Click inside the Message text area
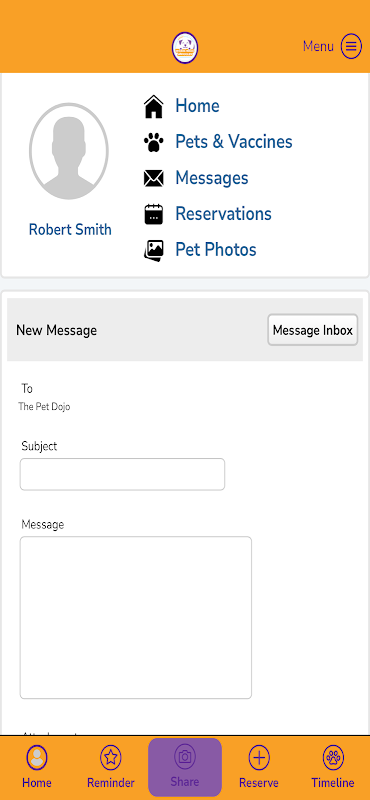The image size is (370, 800). click(x=136, y=617)
